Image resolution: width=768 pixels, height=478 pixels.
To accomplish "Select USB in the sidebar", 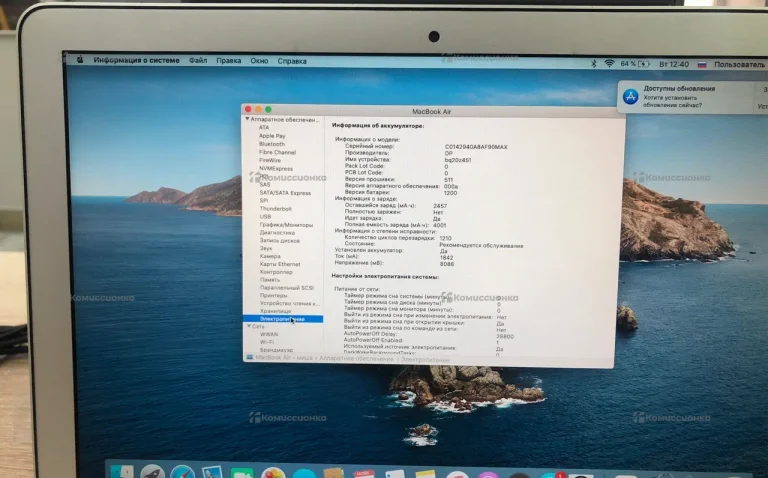I will click(265, 216).
